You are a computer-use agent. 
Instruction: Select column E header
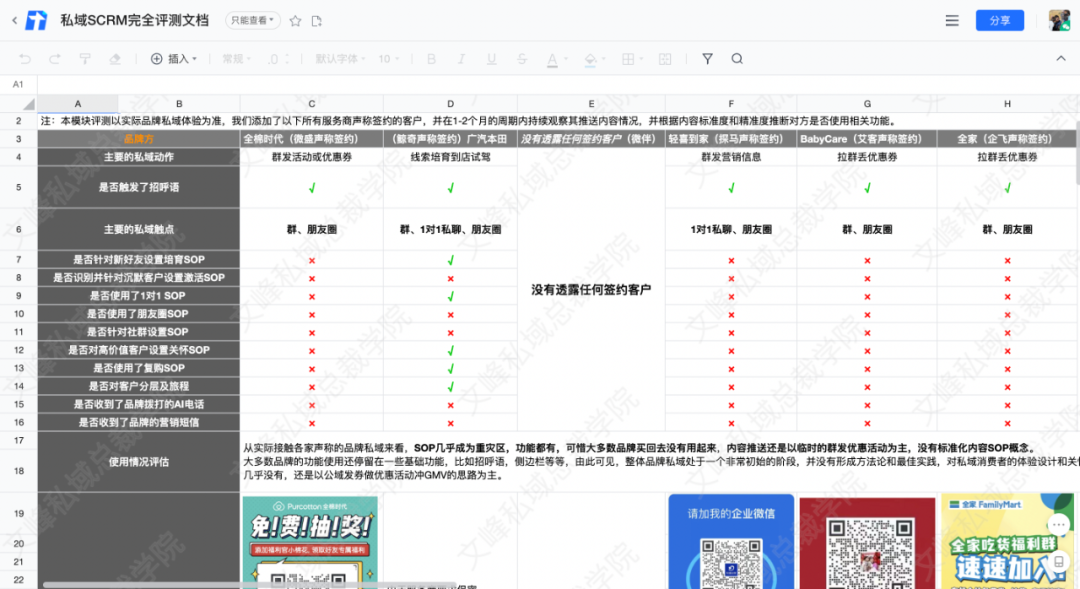(x=591, y=103)
